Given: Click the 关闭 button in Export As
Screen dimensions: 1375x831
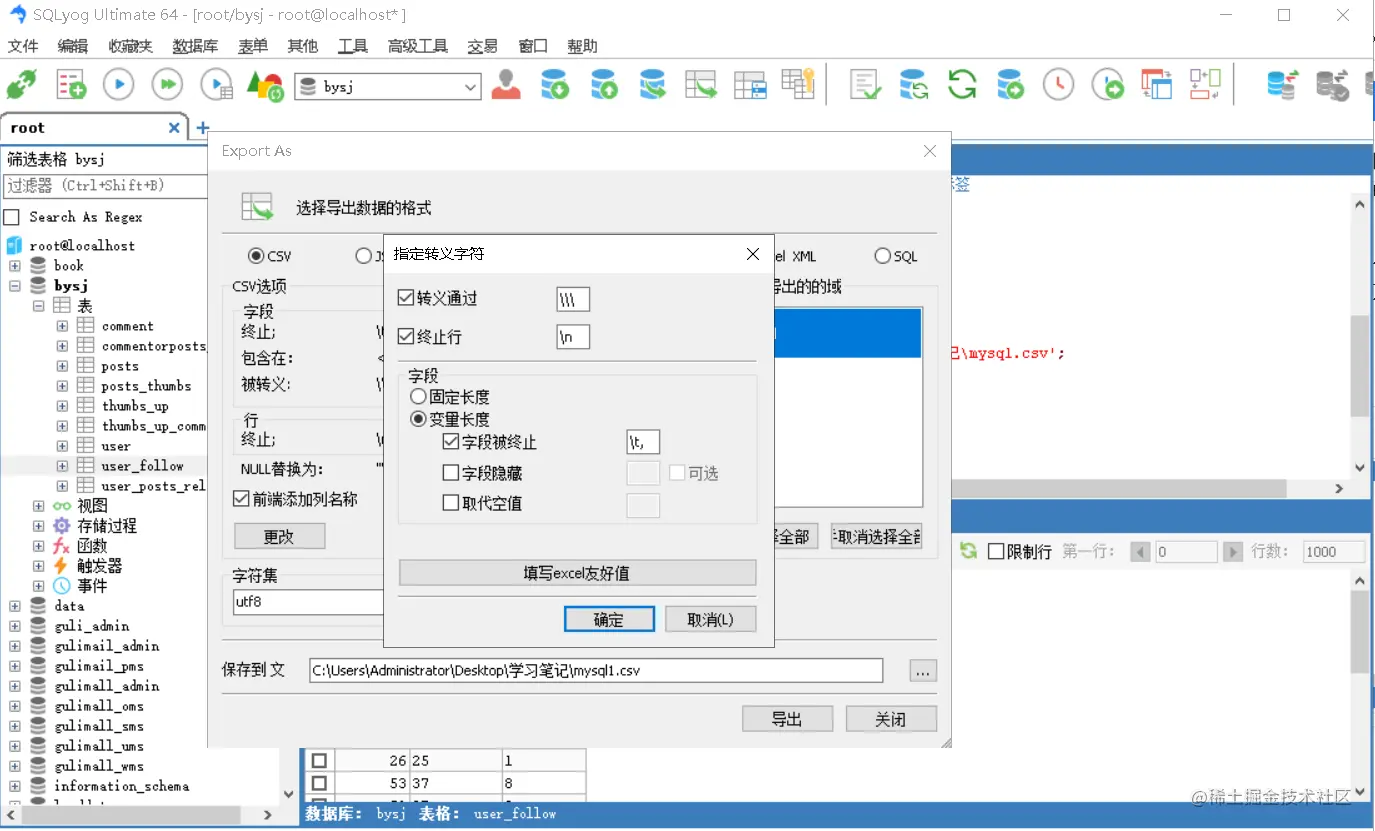Looking at the screenshot, I should (891, 719).
